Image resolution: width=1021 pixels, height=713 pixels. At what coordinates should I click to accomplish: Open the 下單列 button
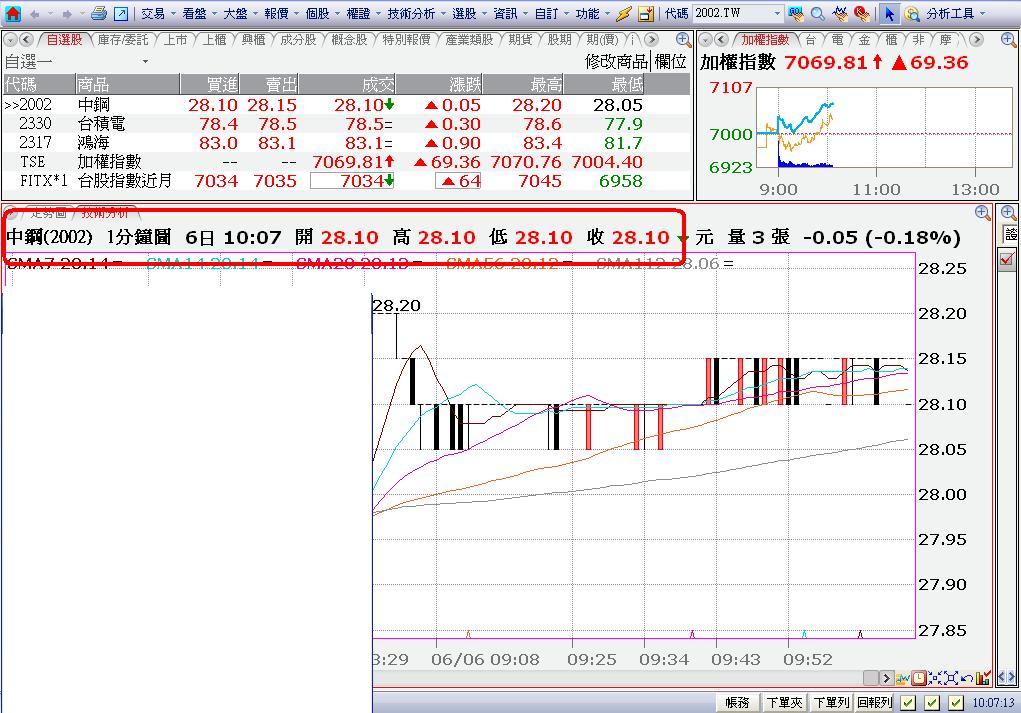tap(831, 703)
